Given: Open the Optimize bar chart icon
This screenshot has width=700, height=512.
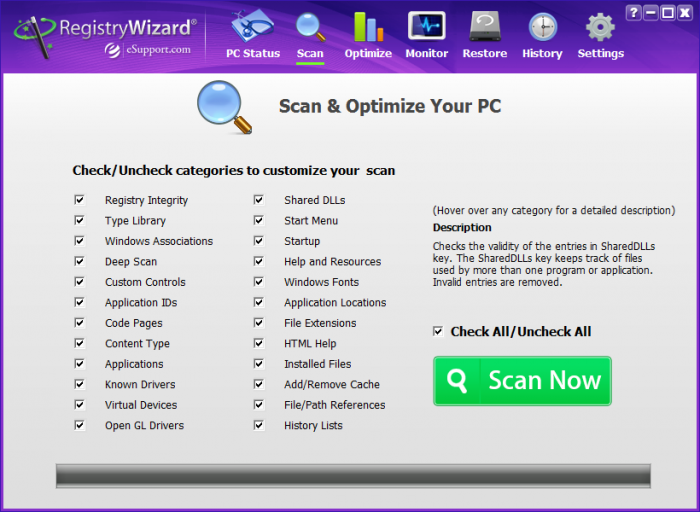Looking at the screenshot, I should click(x=367, y=27).
